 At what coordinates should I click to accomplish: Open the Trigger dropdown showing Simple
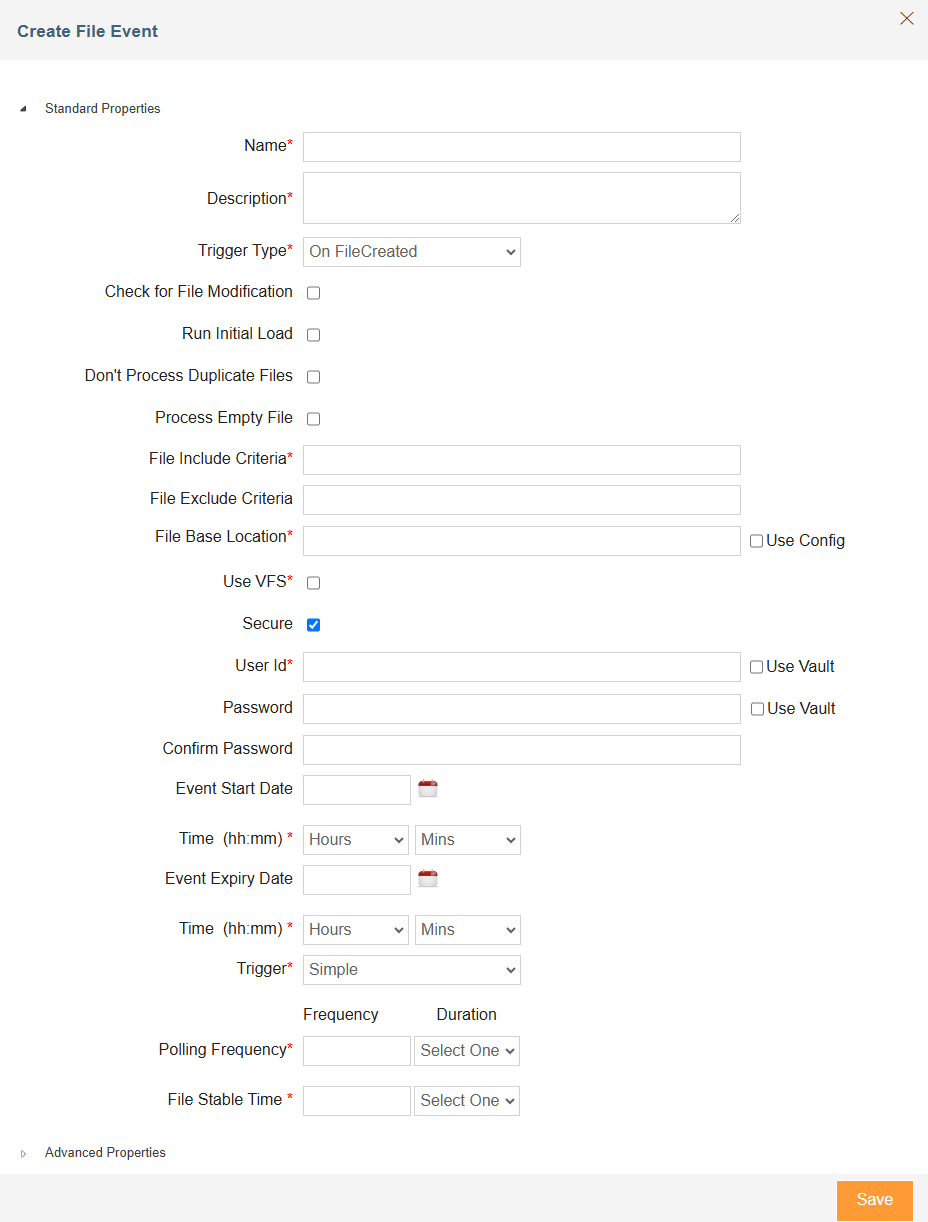click(x=412, y=970)
